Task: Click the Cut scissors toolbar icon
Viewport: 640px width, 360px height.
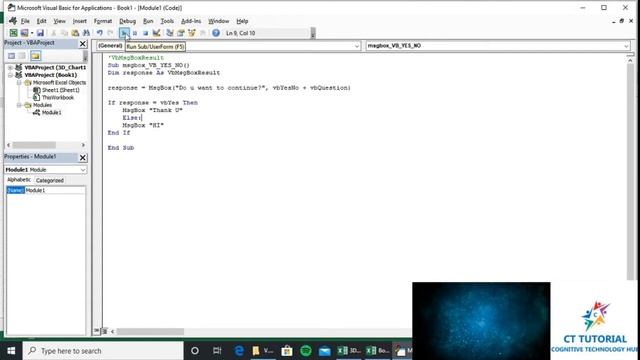Action: tap(53, 33)
